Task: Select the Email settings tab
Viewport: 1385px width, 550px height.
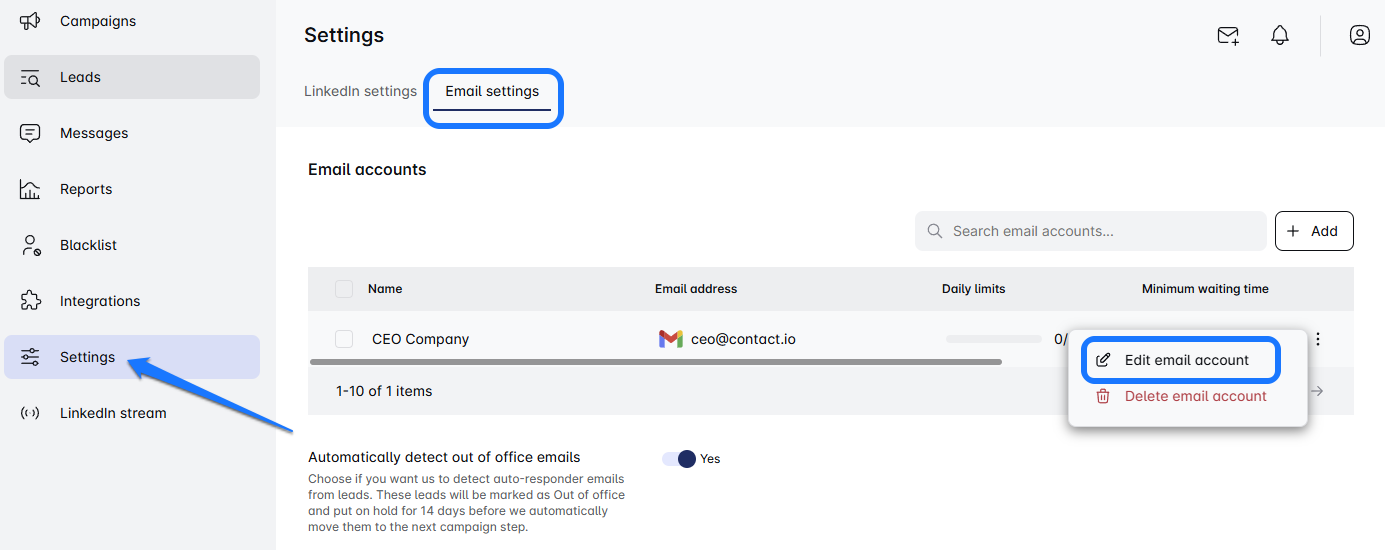Action: click(492, 91)
